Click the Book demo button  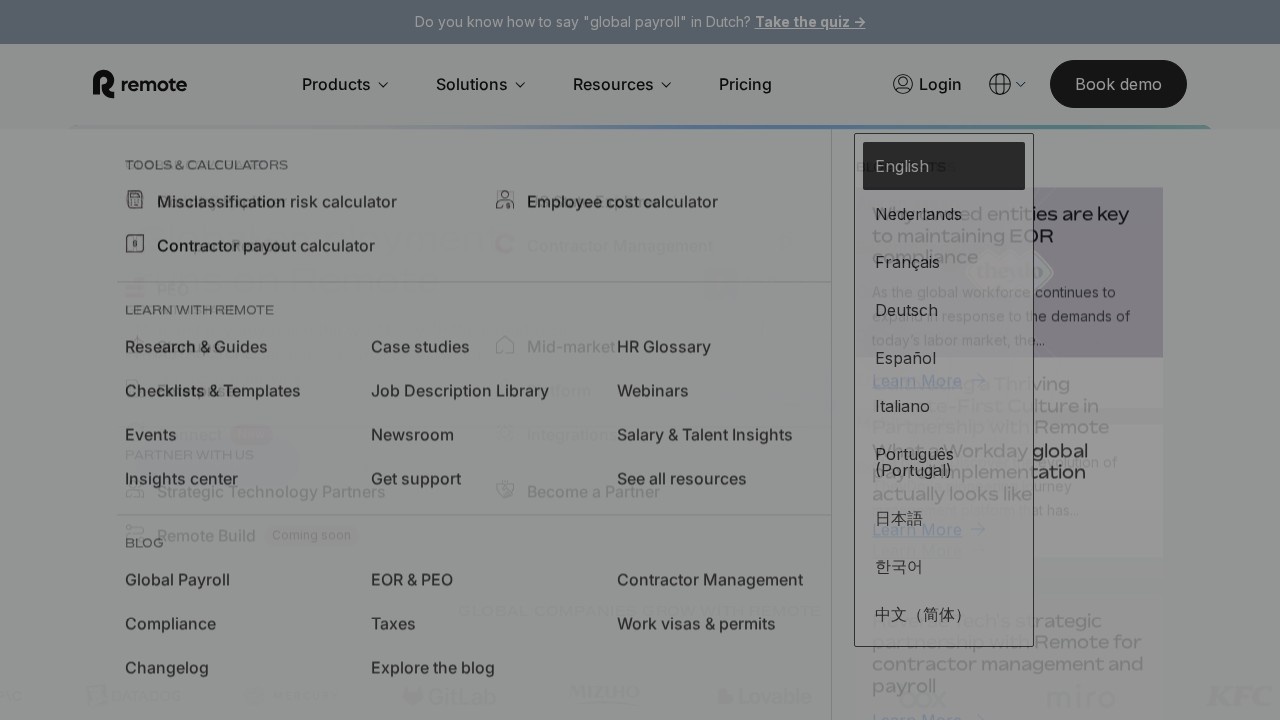coord(1118,84)
